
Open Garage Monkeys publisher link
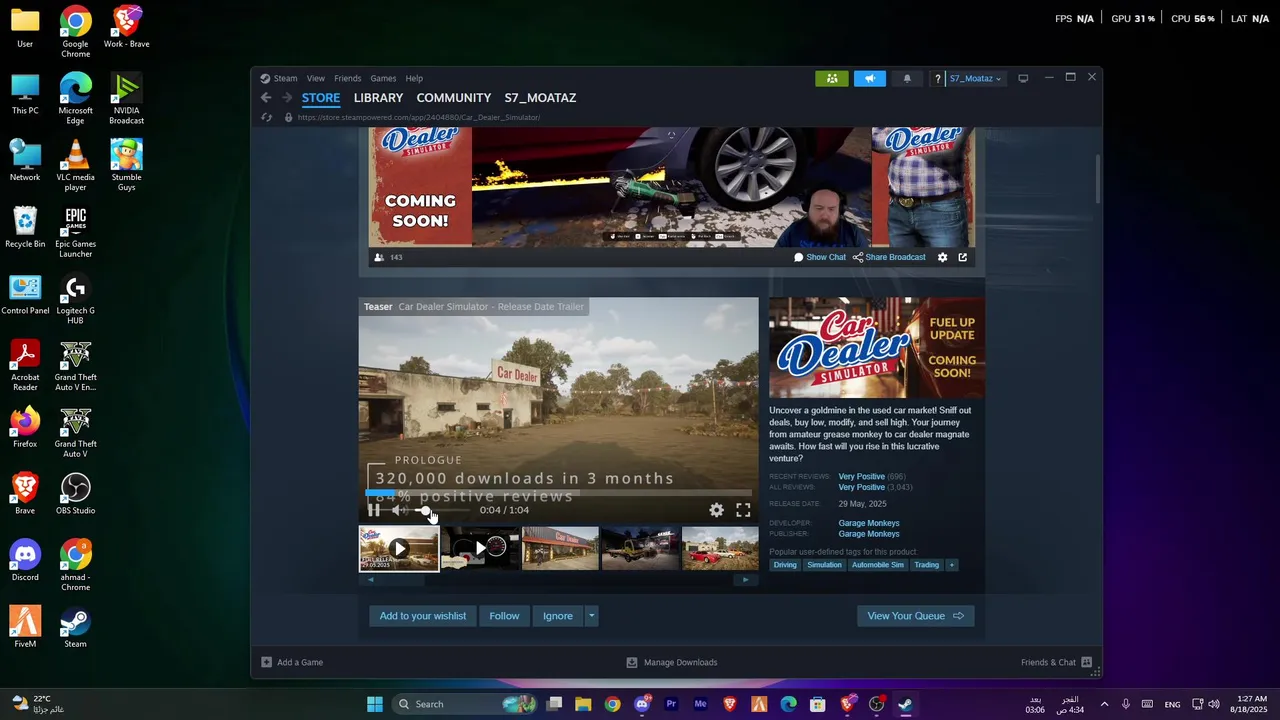pyautogui.click(x=869, y=534)
